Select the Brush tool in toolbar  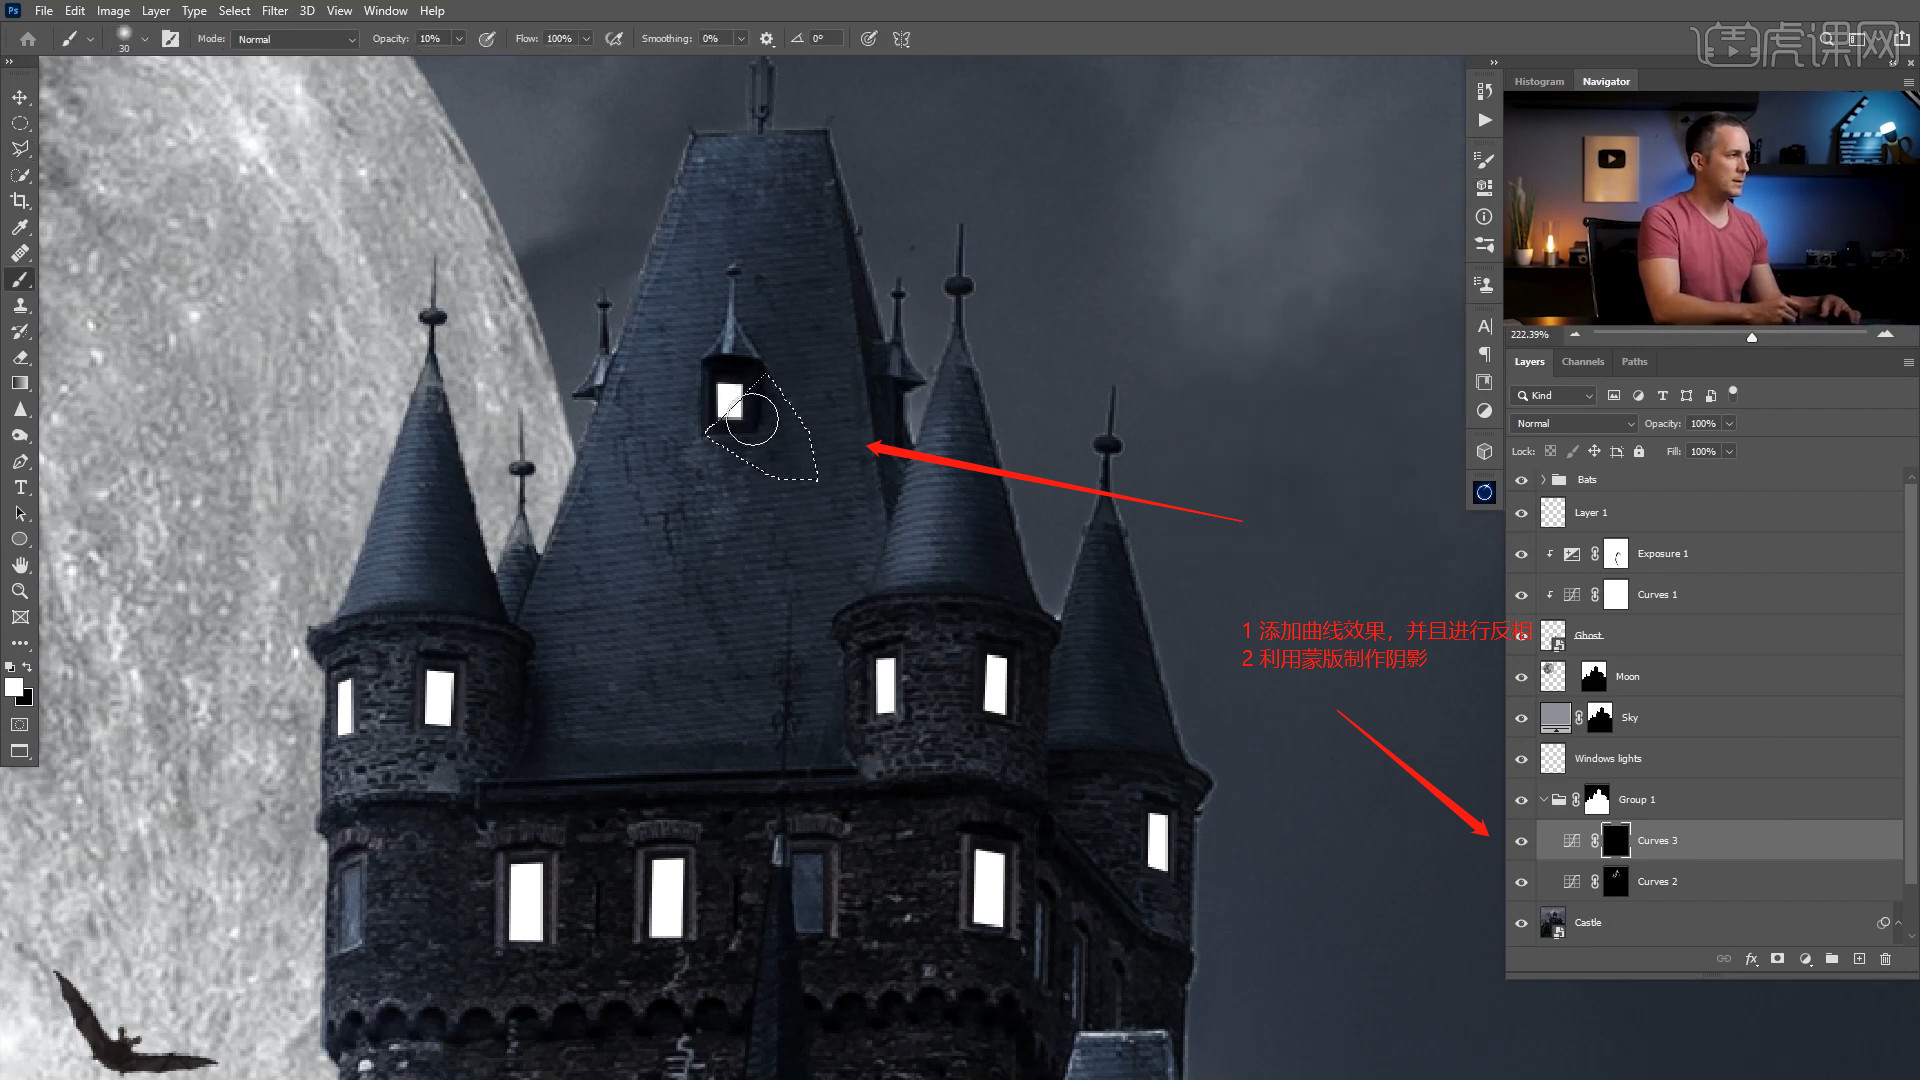[x=20, y=279]
